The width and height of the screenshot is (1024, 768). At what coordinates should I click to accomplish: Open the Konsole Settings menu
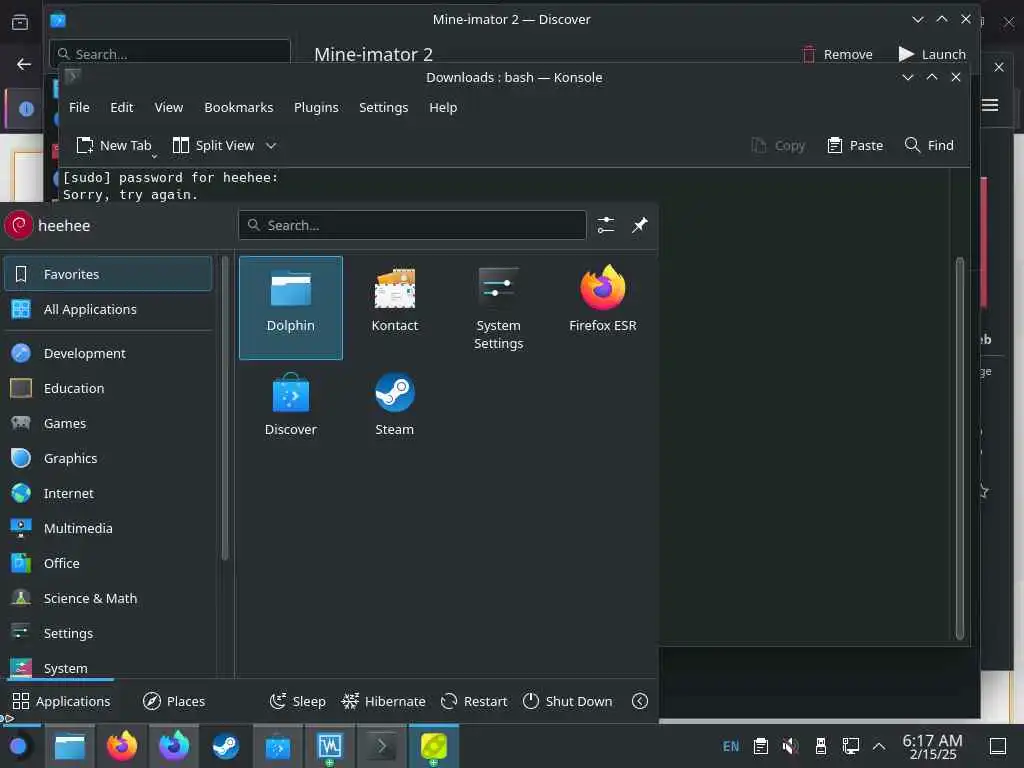383,108
